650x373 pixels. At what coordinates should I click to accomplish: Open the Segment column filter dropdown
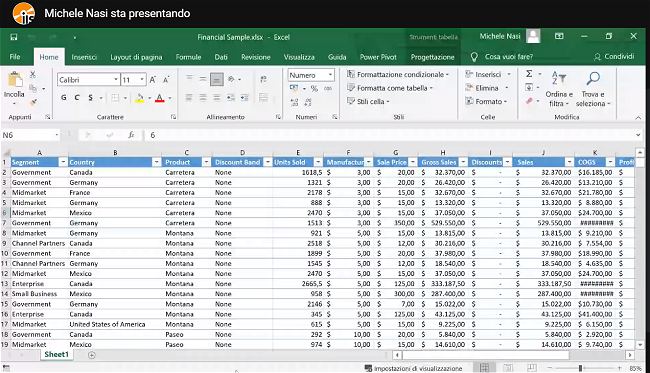coord(63,162)
